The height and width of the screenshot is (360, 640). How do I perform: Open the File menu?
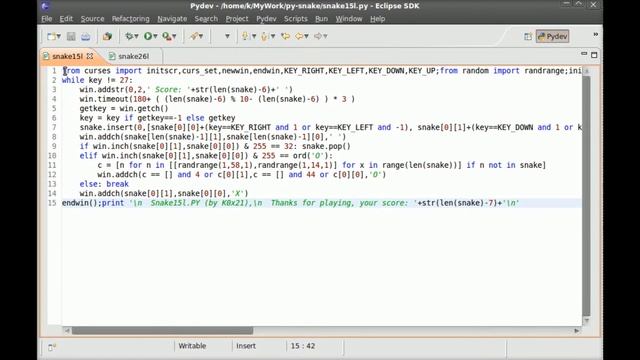click(47, 19)
